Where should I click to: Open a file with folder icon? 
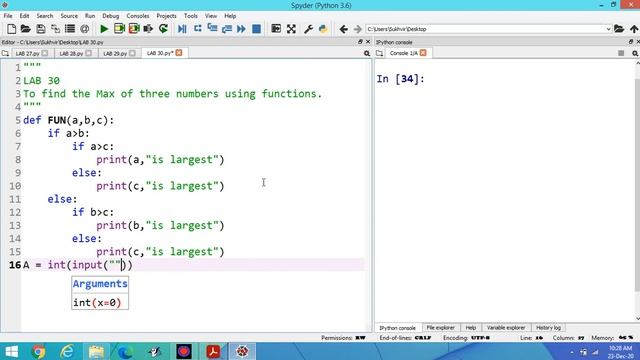coord(26,29)
